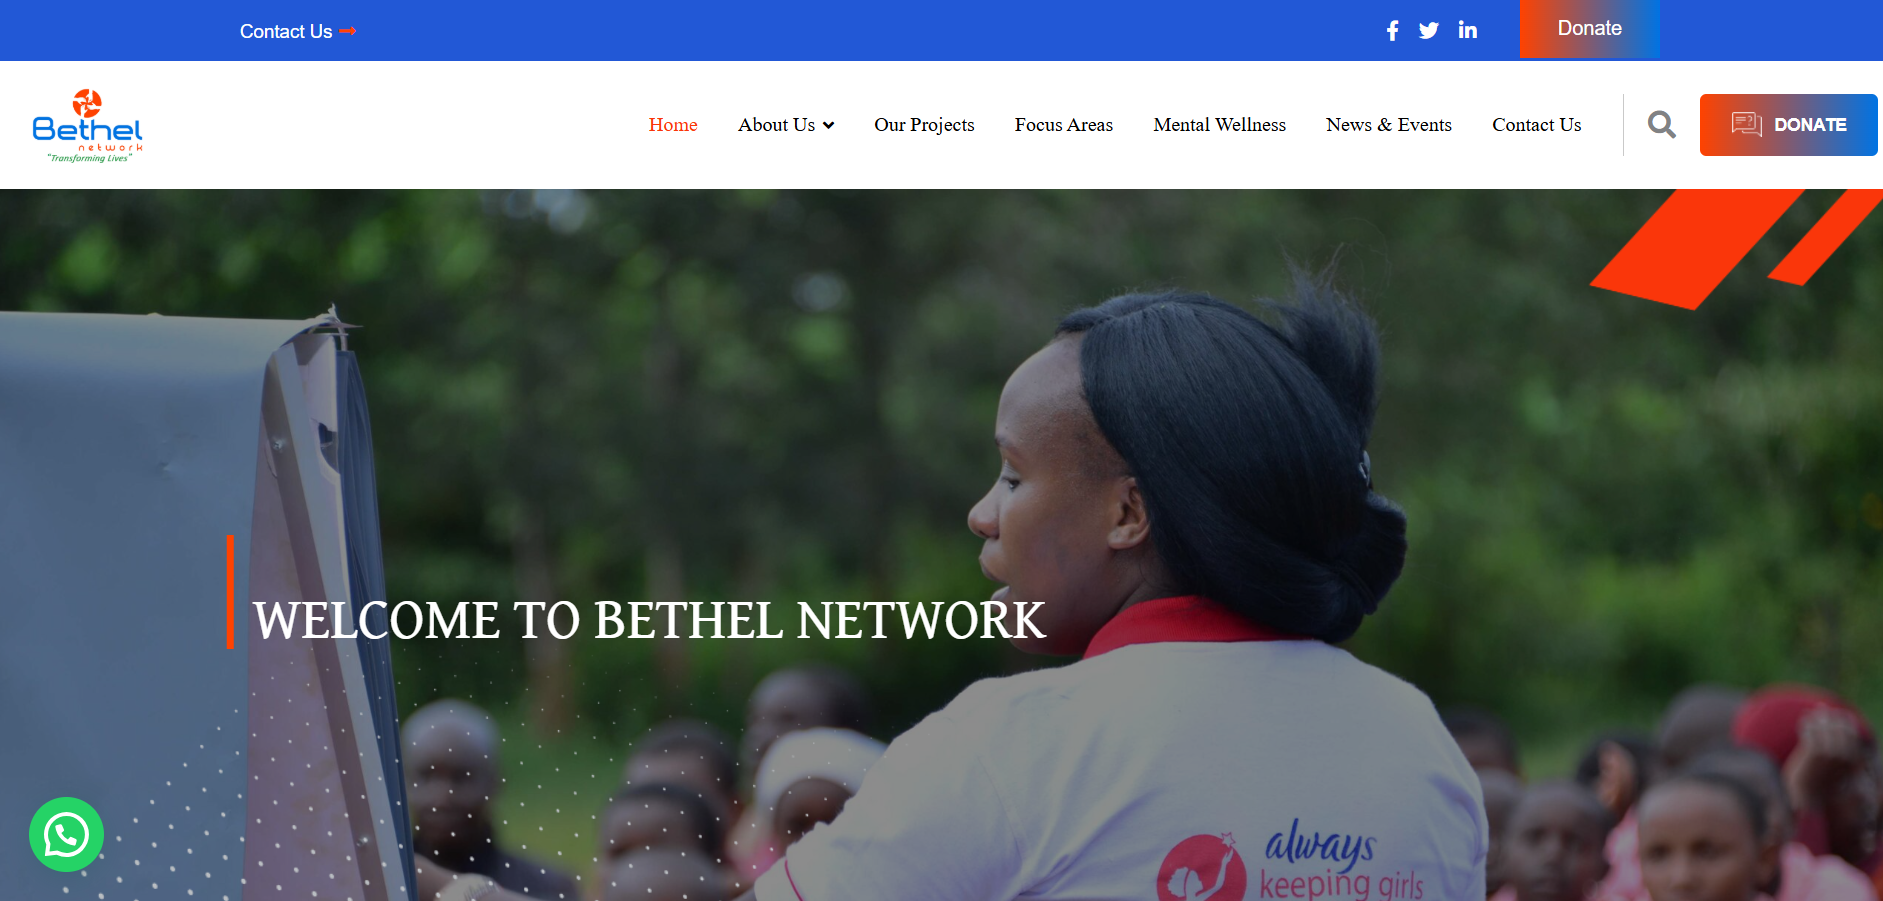The width and height of the screenshot is (1883, 901).
Task: Click the search magnifier icon
Action: pyautogui.click(x=1661, y=124)
